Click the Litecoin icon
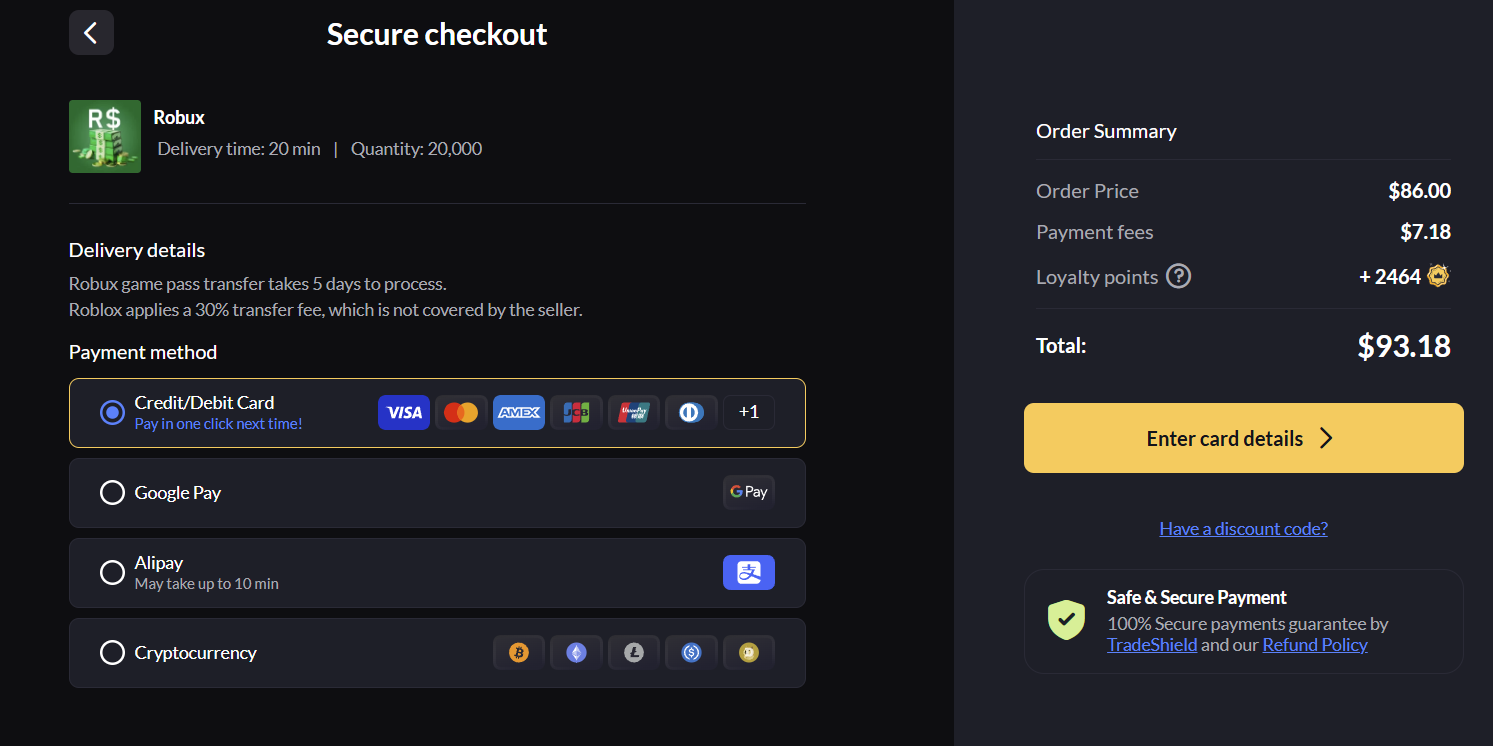Screen dimensions: 1493x746 click(x=634, y=653)
